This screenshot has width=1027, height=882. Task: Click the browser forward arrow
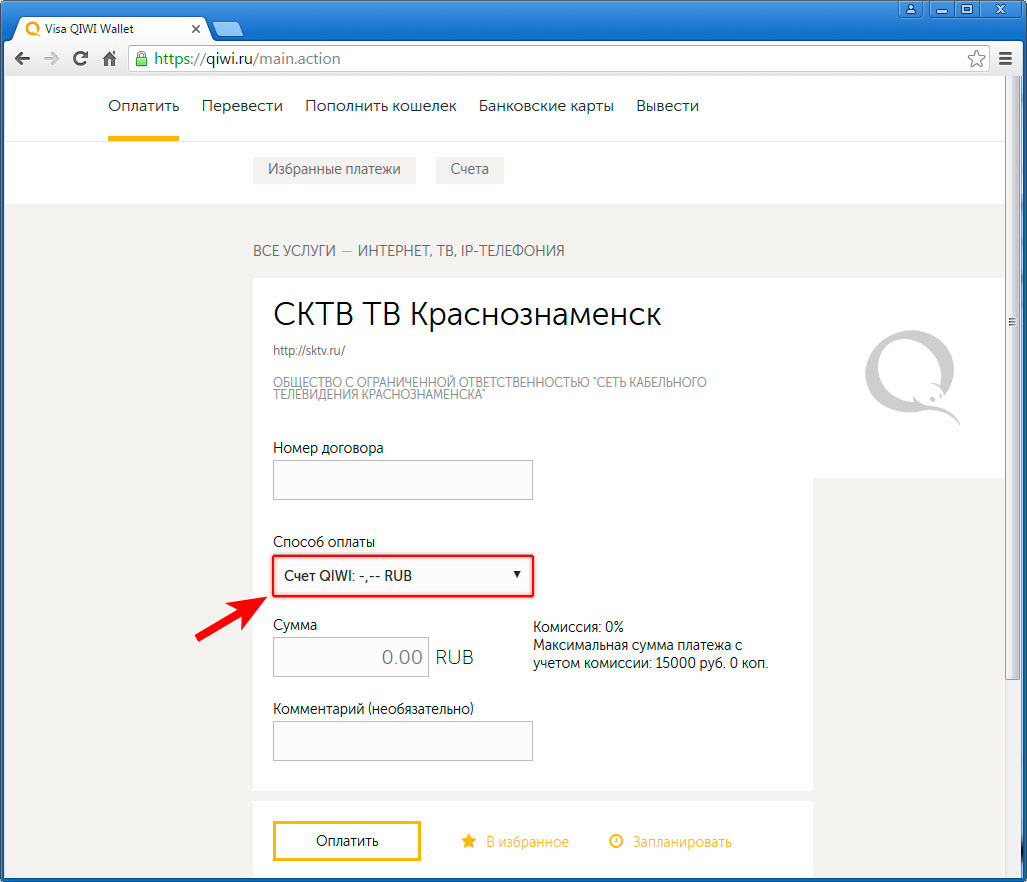51,59
